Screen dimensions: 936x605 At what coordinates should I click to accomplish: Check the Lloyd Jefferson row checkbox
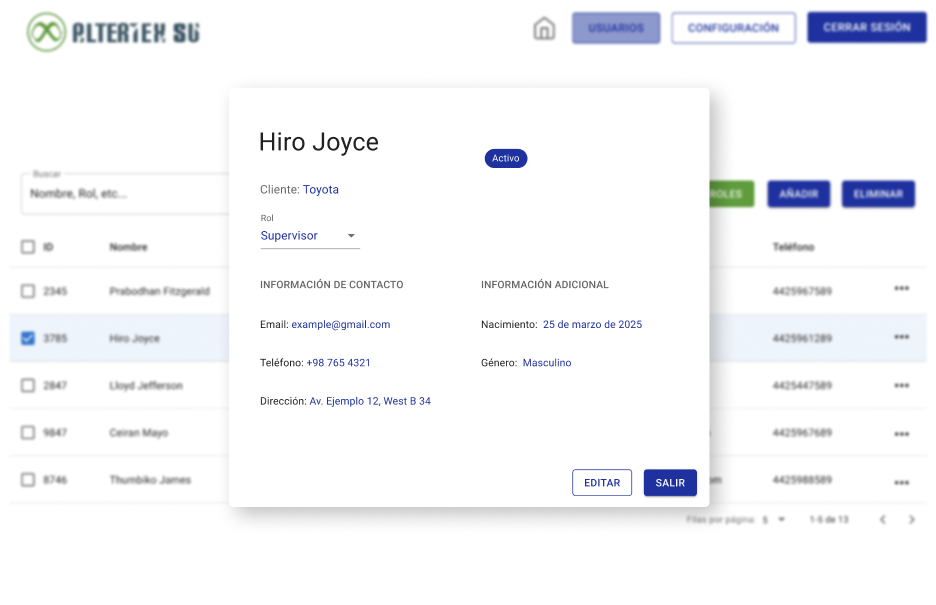pos(28,385)
